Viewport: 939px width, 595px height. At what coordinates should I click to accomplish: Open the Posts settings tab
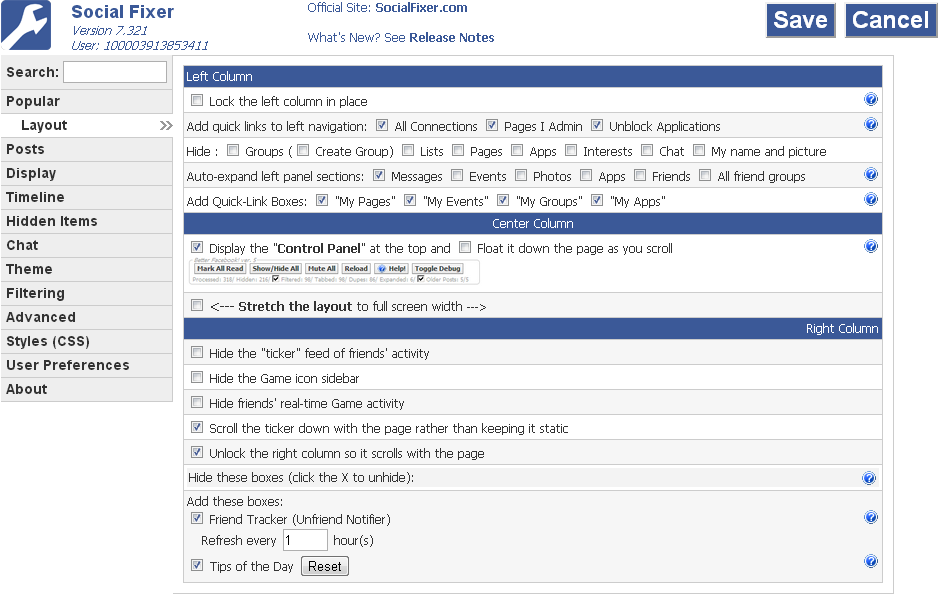[87, 149]
